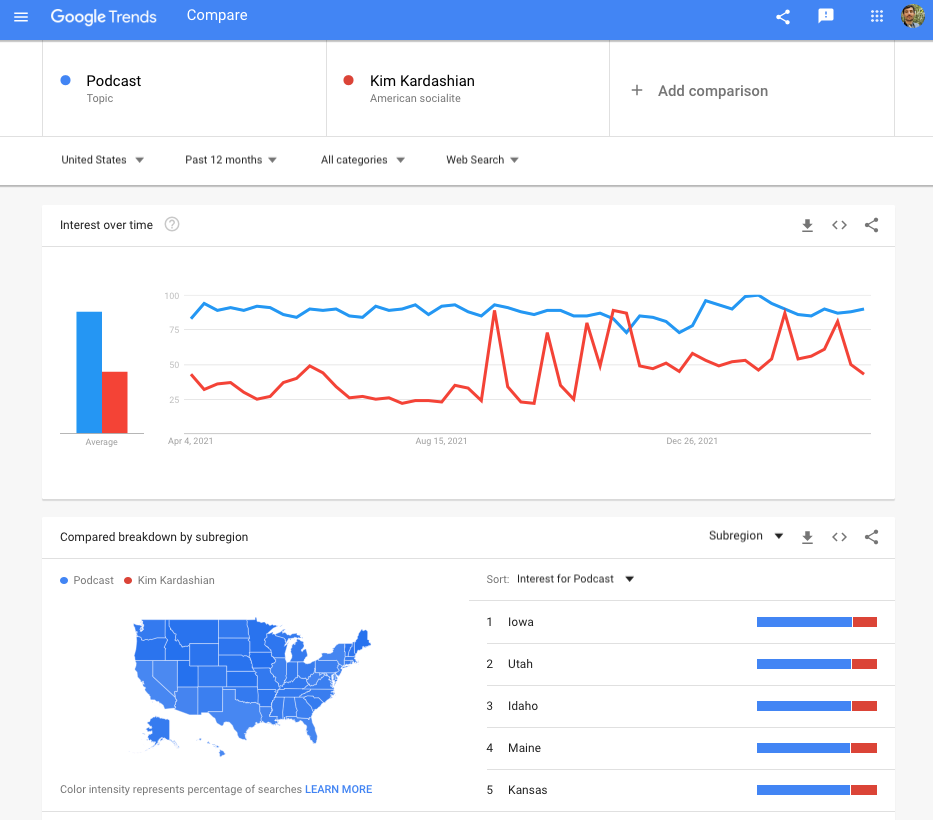Open the All categories dropdown

coord(362,159)
